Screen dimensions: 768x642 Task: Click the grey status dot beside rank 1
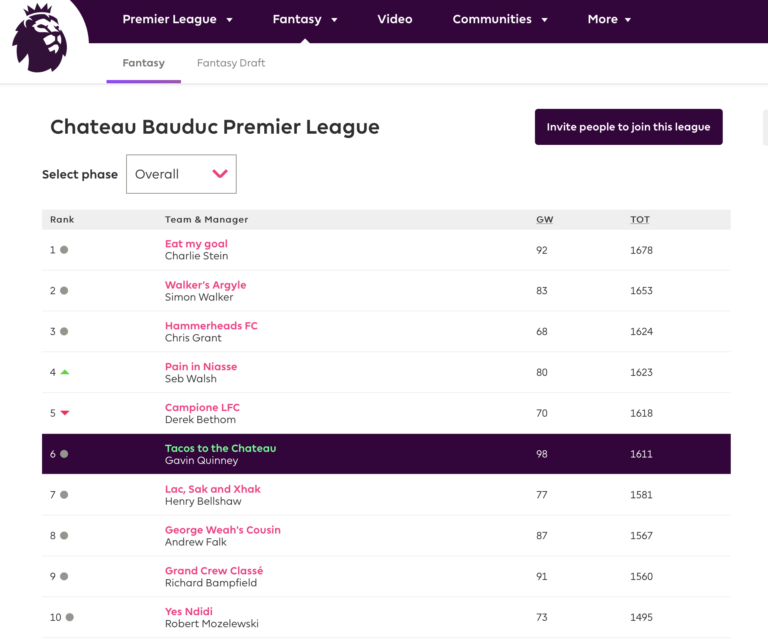[x=64, y=250]
